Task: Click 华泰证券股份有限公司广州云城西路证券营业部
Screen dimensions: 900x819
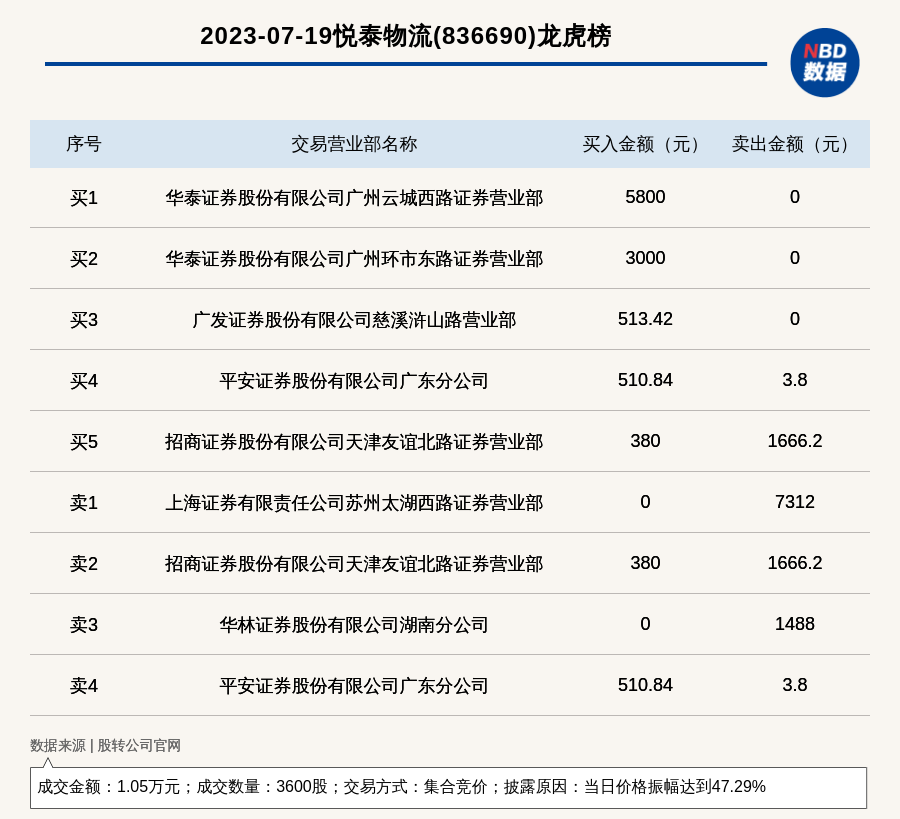Action: 354,198
